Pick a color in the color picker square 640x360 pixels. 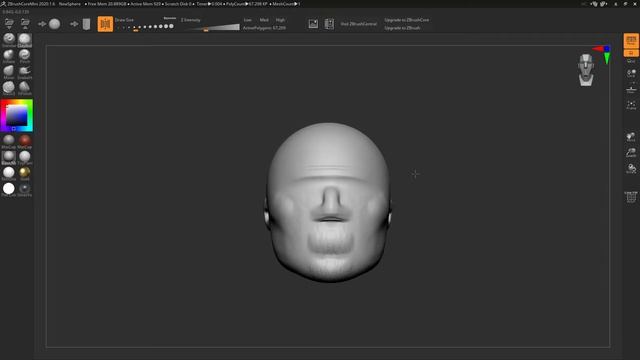16,116
